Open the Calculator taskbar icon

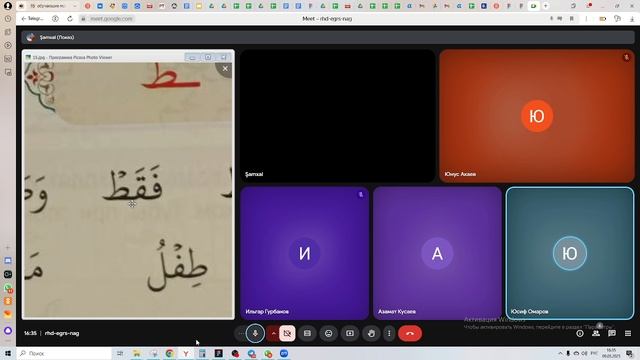tap(202, 353)
